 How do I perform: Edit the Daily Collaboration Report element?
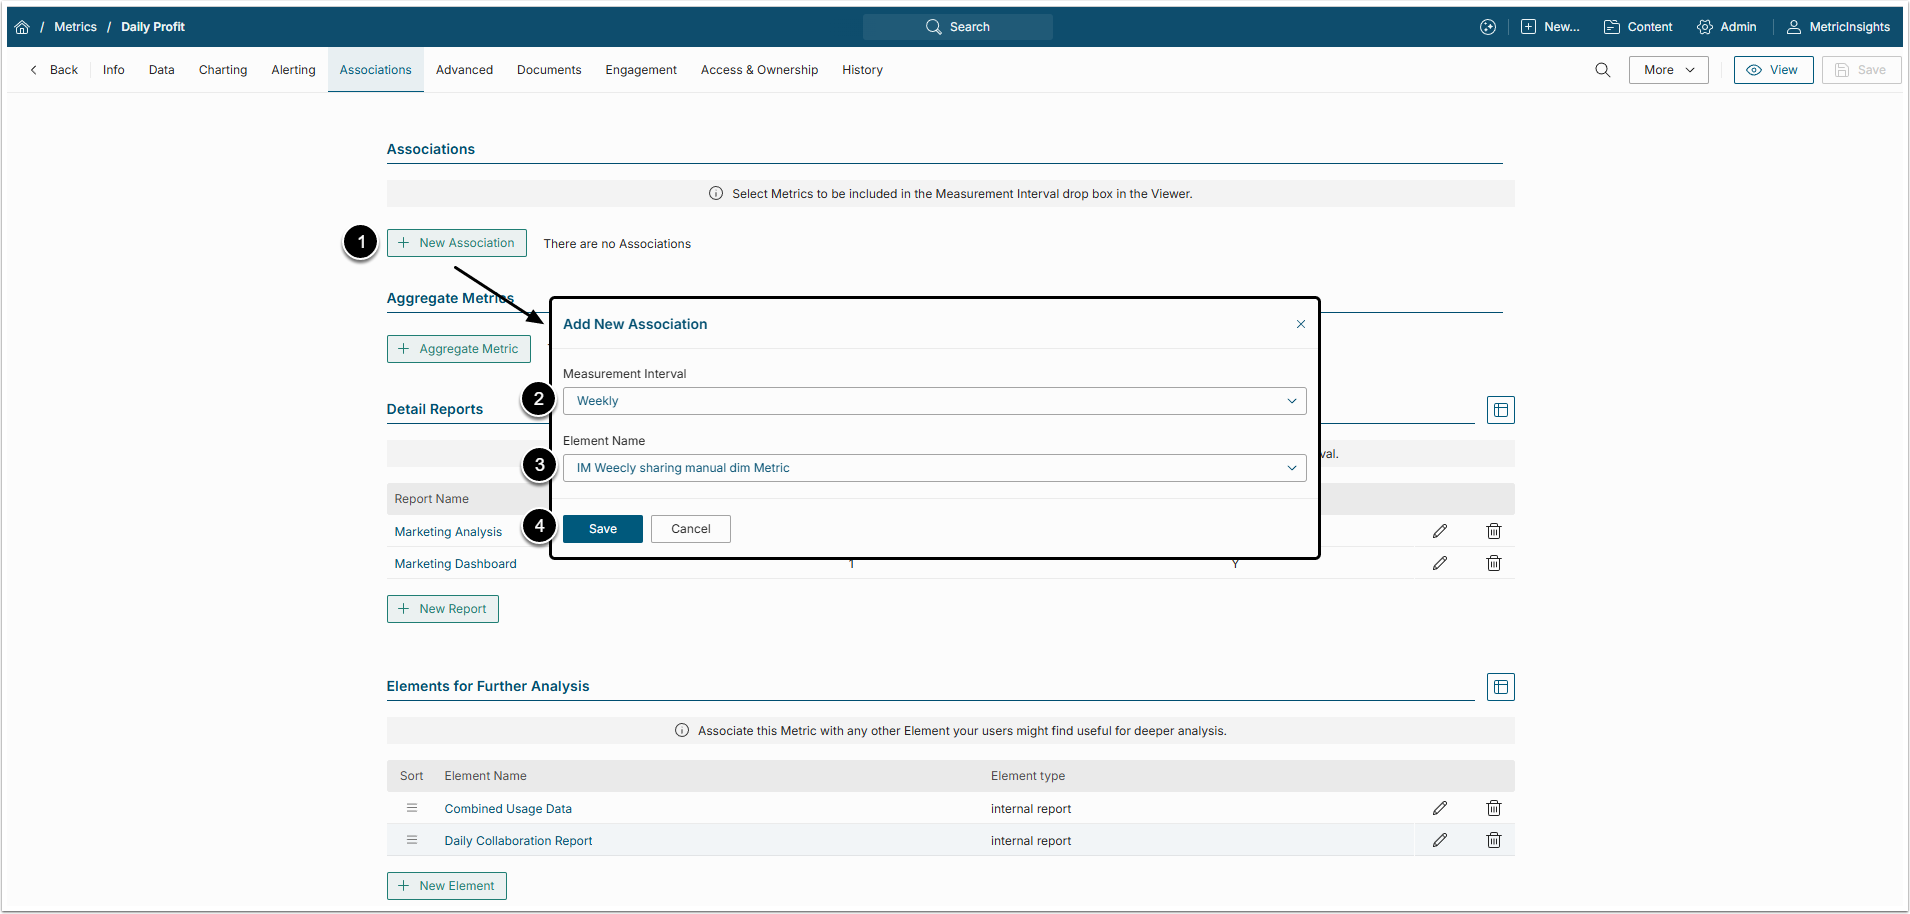pyautogui.click(x=1439, y=840)
